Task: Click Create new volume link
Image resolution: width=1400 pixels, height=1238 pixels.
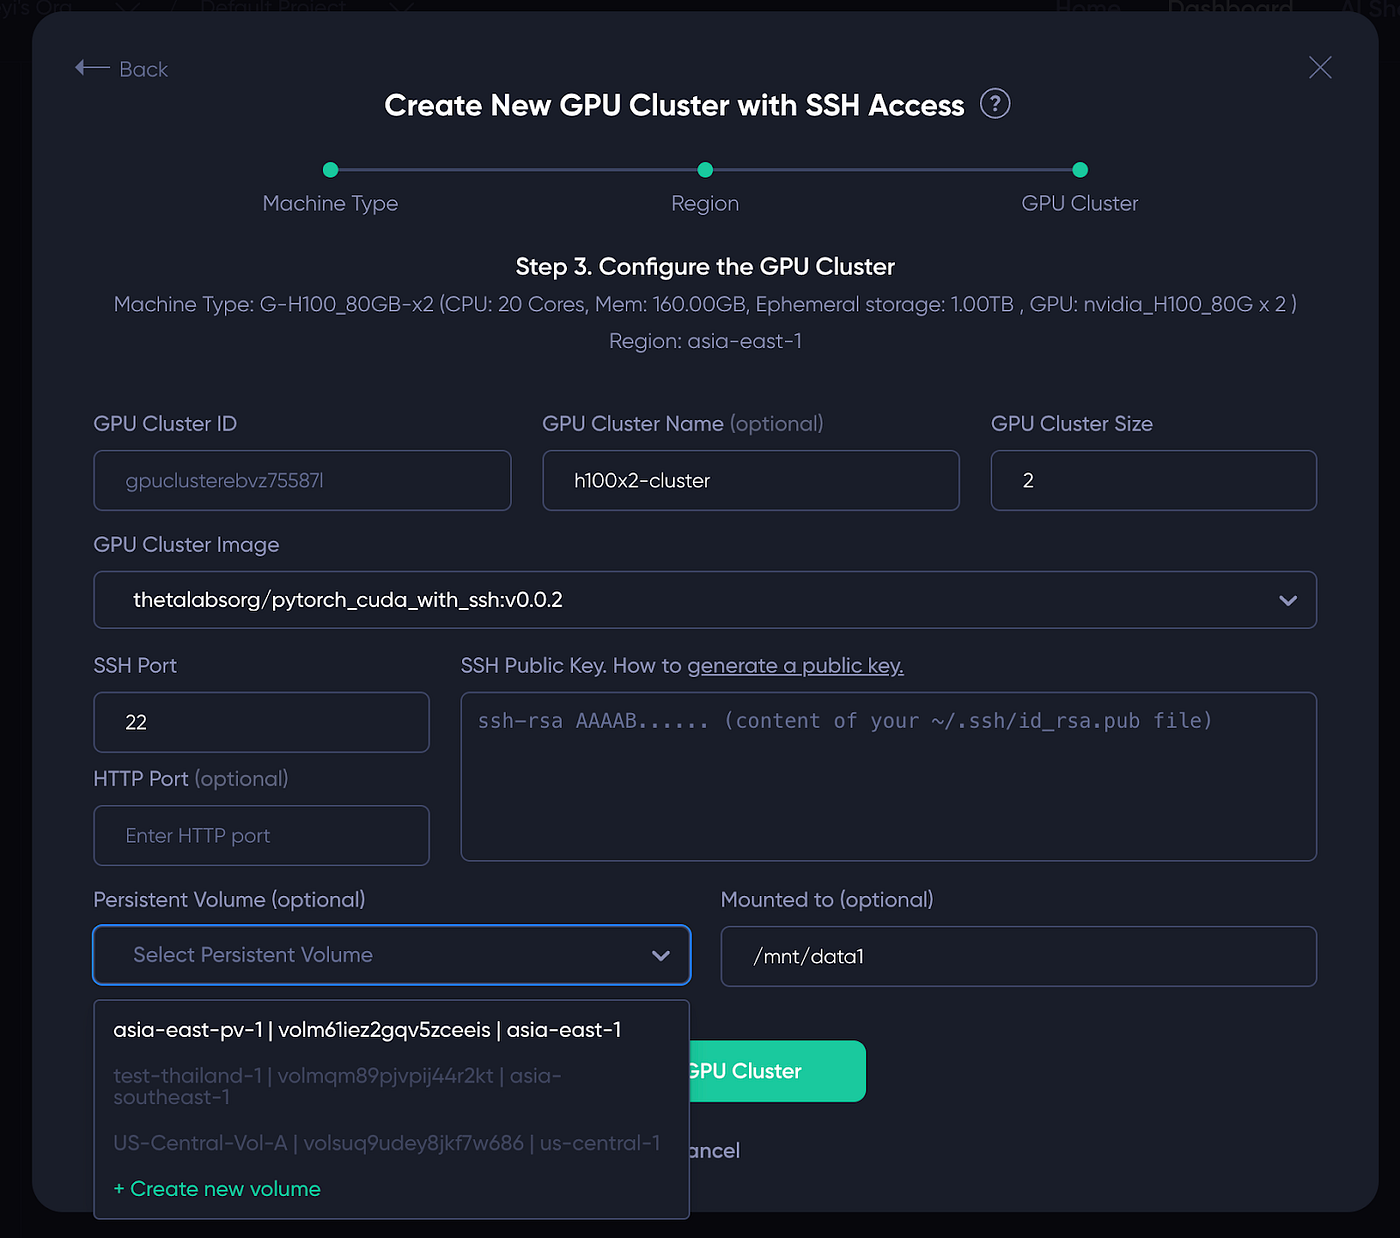Action: coord(217,1189)
